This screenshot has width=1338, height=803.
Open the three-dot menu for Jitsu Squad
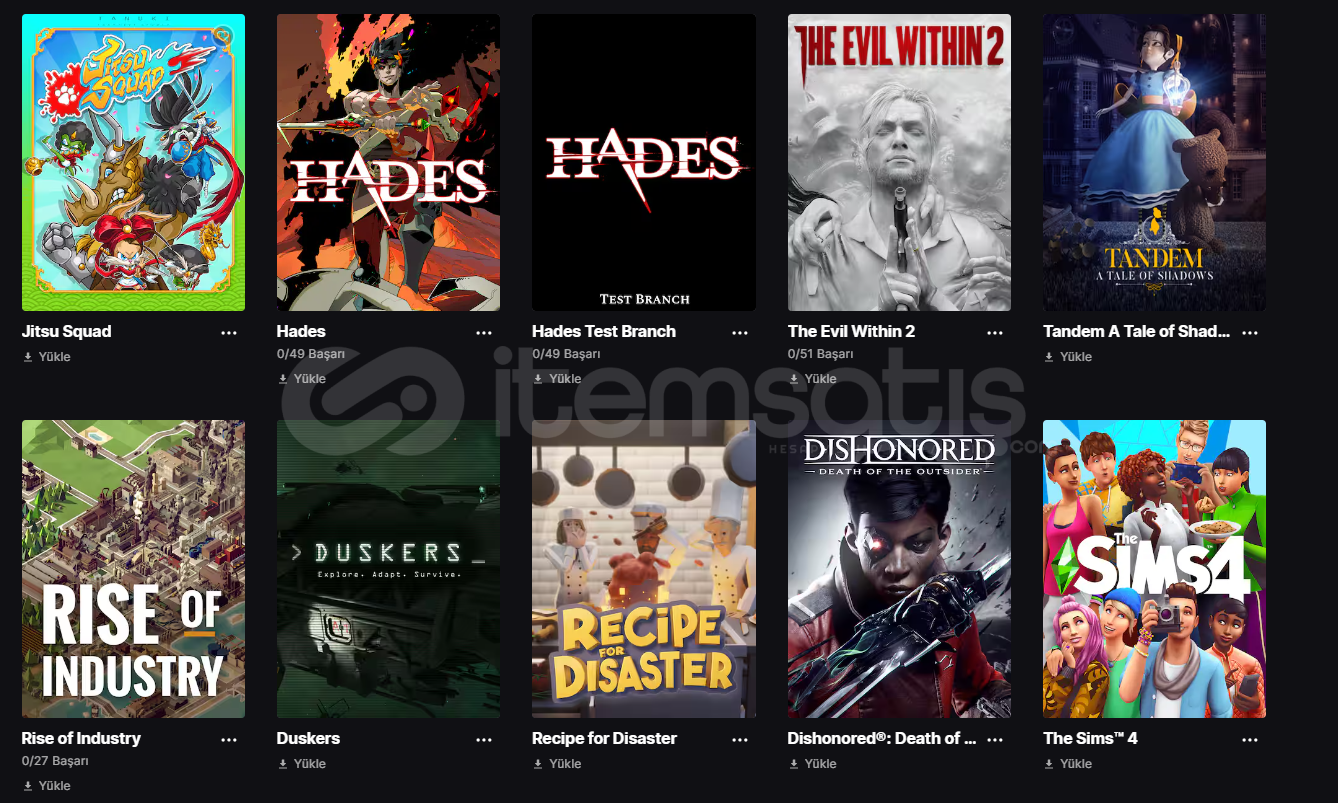tap(229, 332)
